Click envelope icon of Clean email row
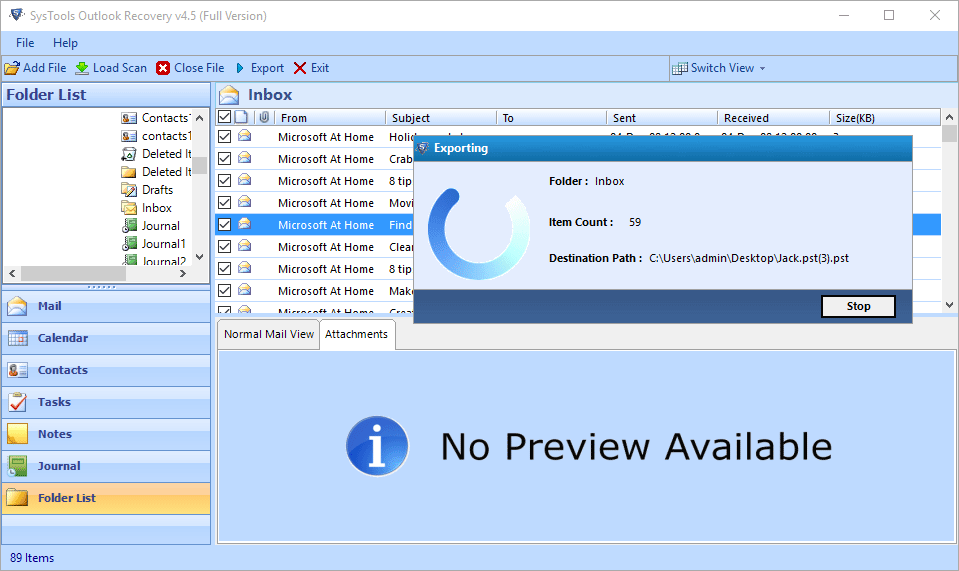Image resolution: width=959 pixels, height=571 pixels. 245,246
